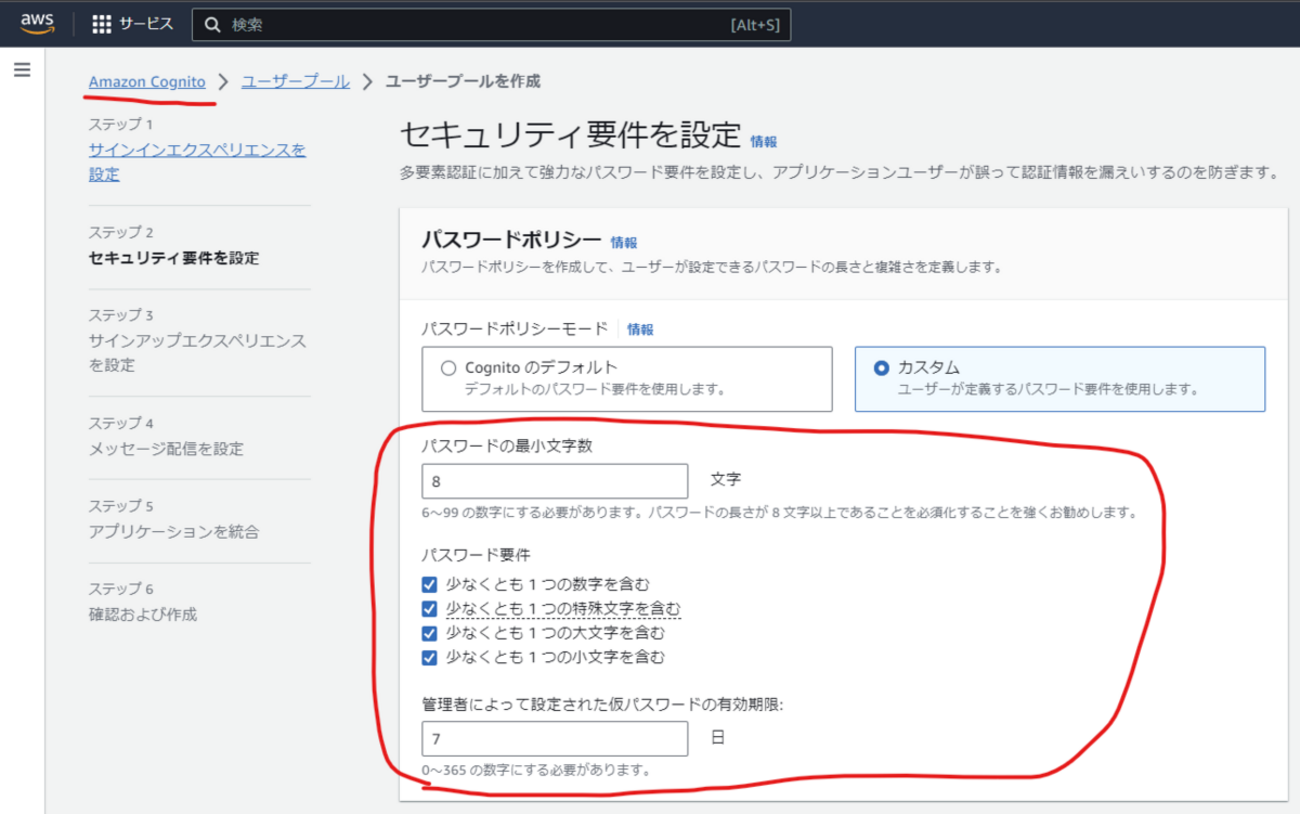
Task: Open the ユーザープール breadcrumb link
Action: click(x=295, y=82)
